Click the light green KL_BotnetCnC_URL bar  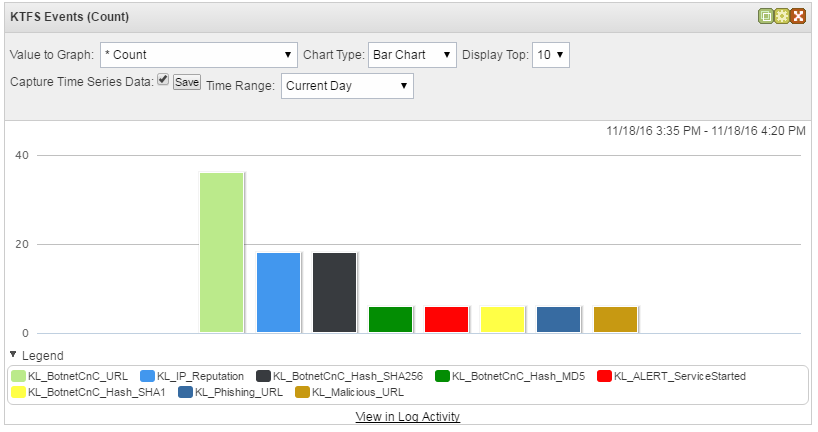[222, 252]
